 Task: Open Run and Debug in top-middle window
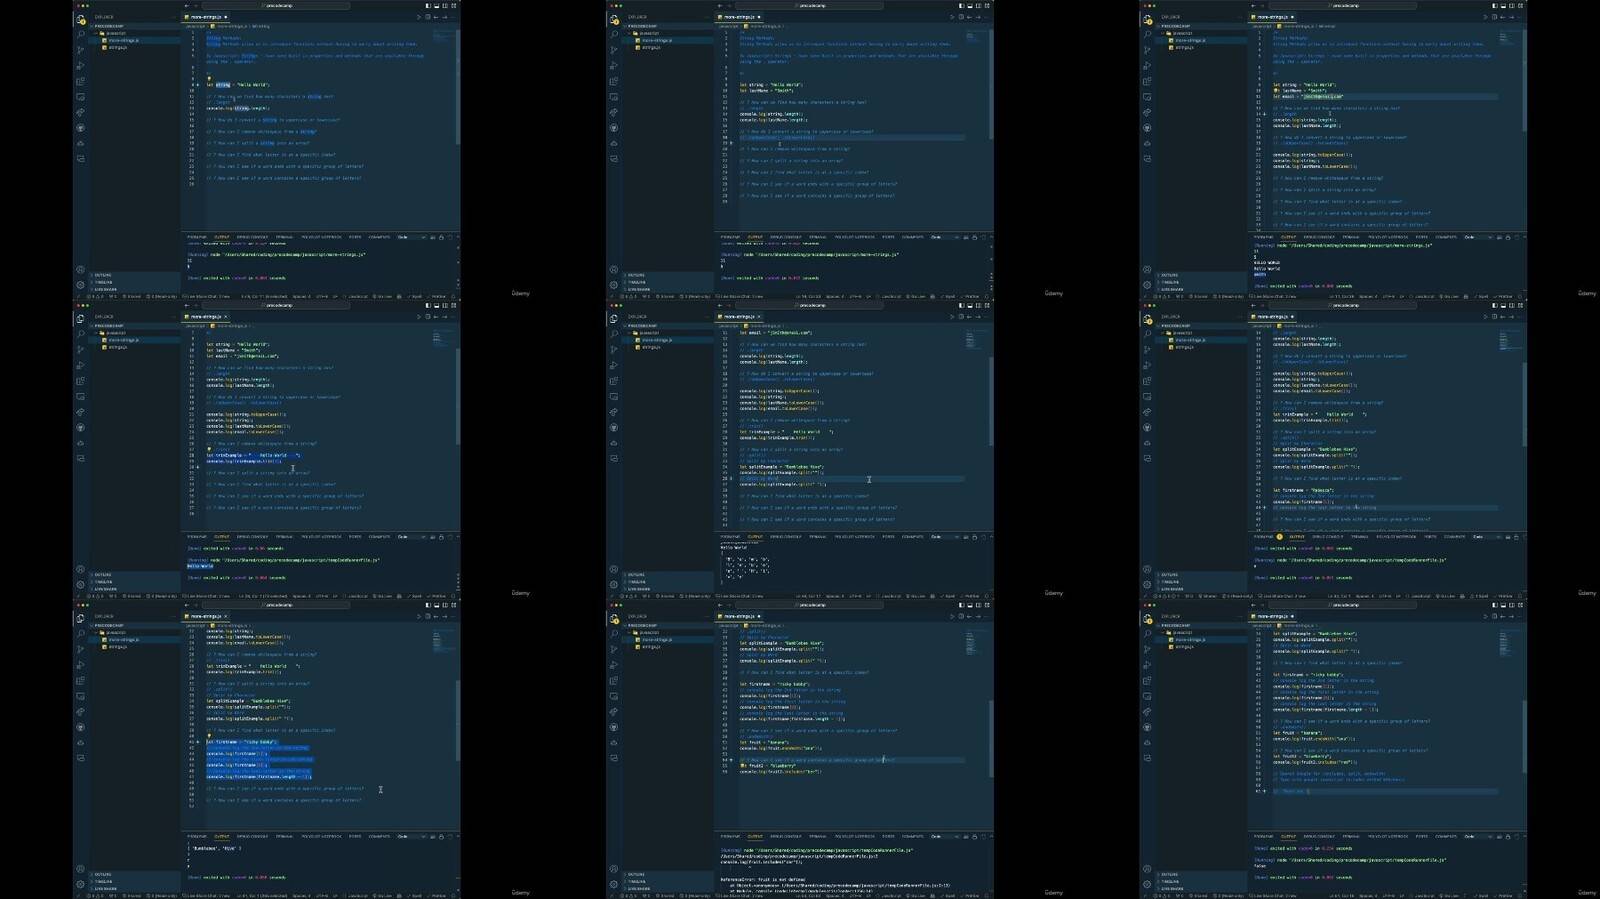pos(614,66)
